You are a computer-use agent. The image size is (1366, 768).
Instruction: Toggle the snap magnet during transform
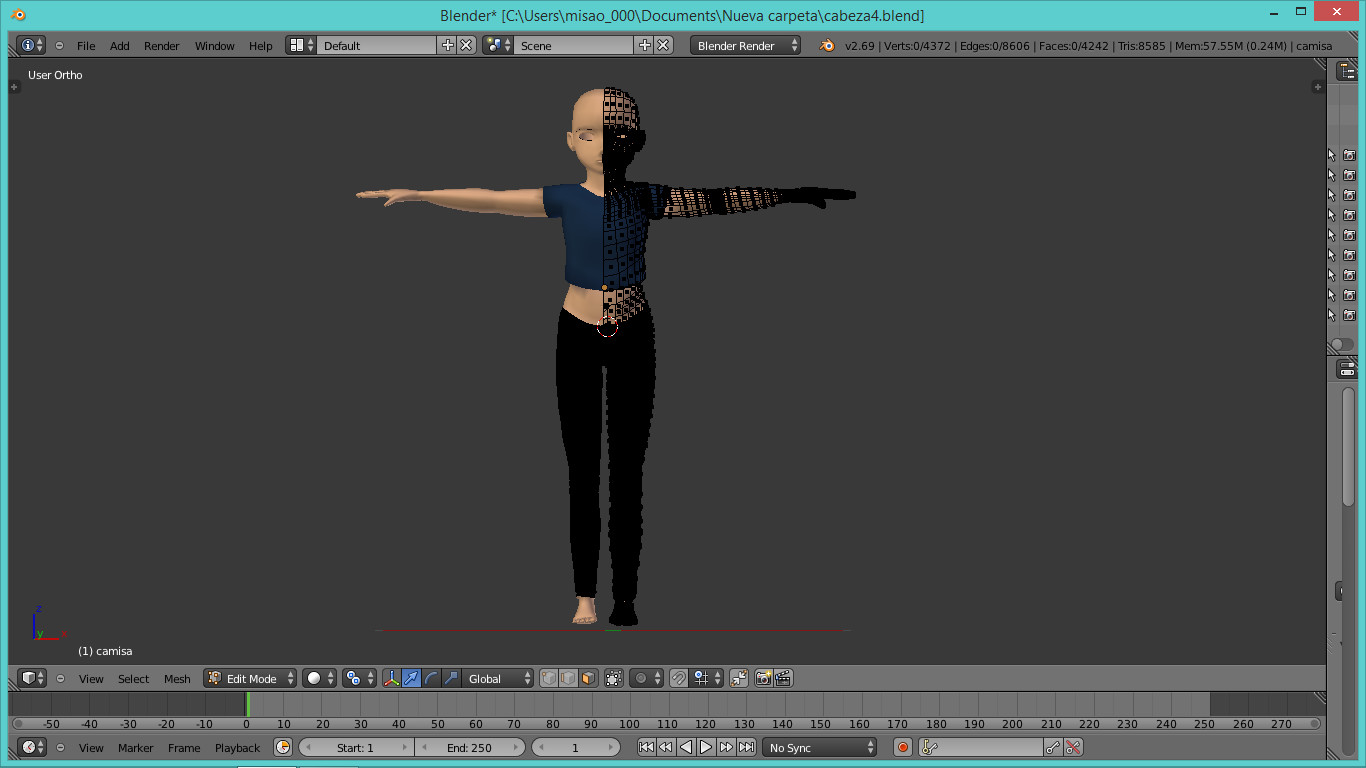pos(679,678)
